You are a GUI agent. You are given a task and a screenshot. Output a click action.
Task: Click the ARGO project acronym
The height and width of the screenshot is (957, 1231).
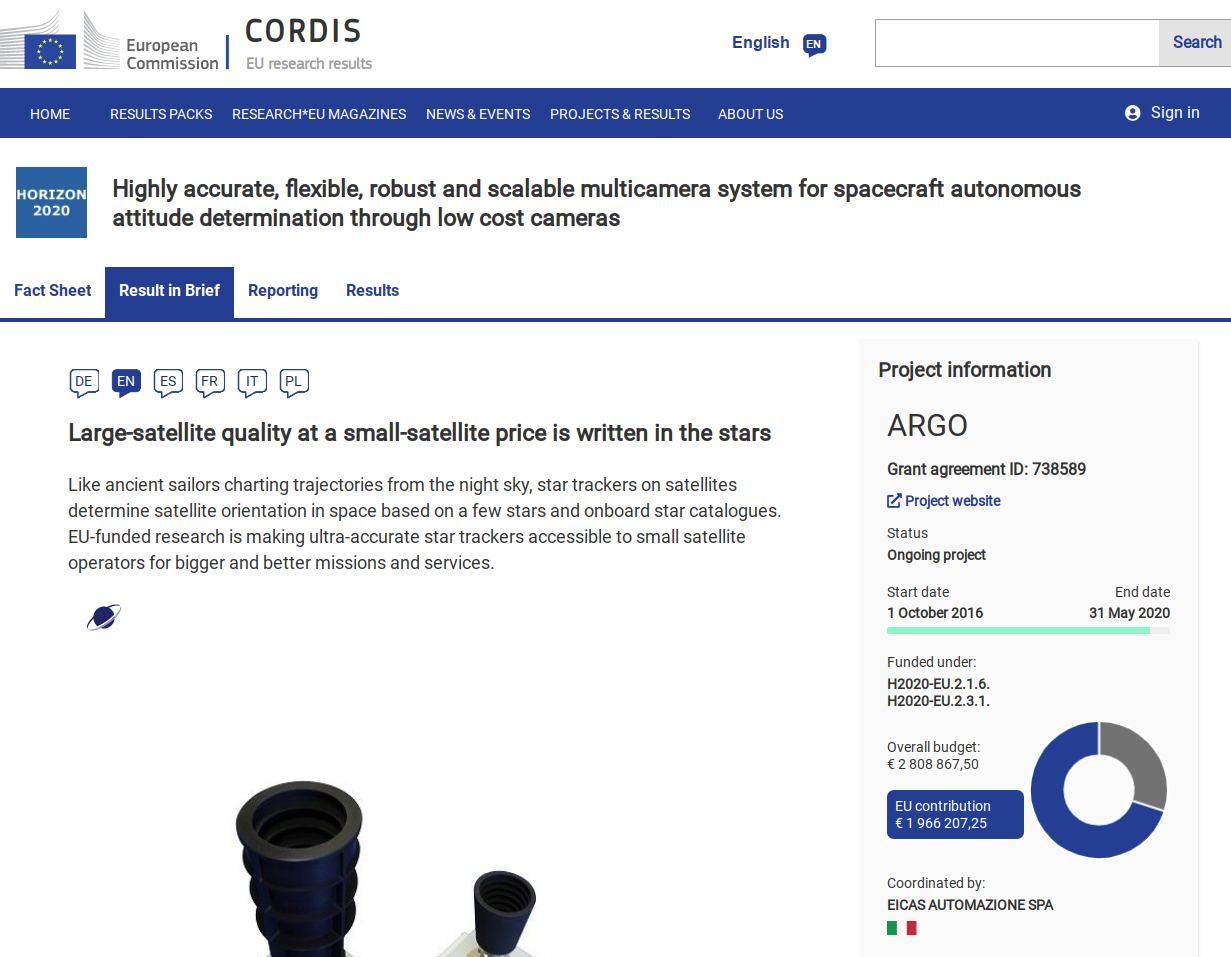[927, 426]
